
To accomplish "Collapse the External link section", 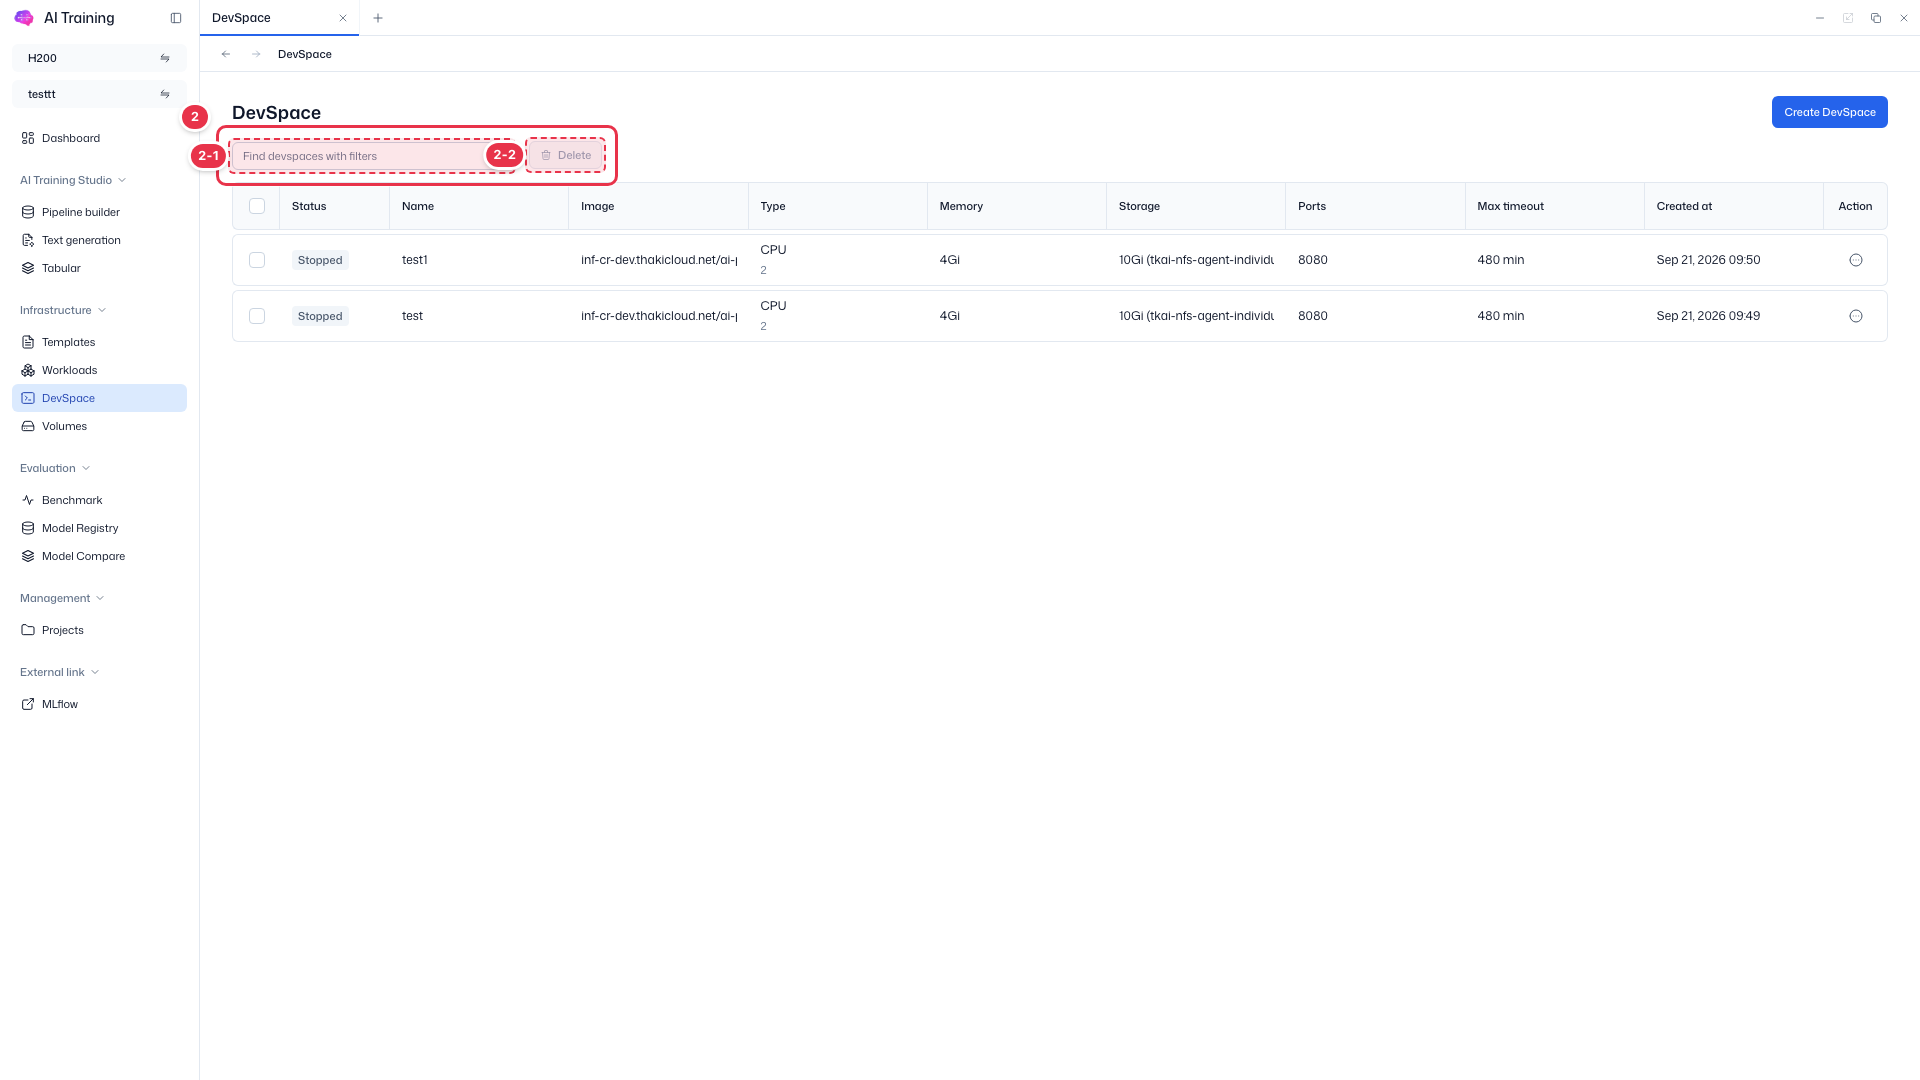I will coord(60,672).
